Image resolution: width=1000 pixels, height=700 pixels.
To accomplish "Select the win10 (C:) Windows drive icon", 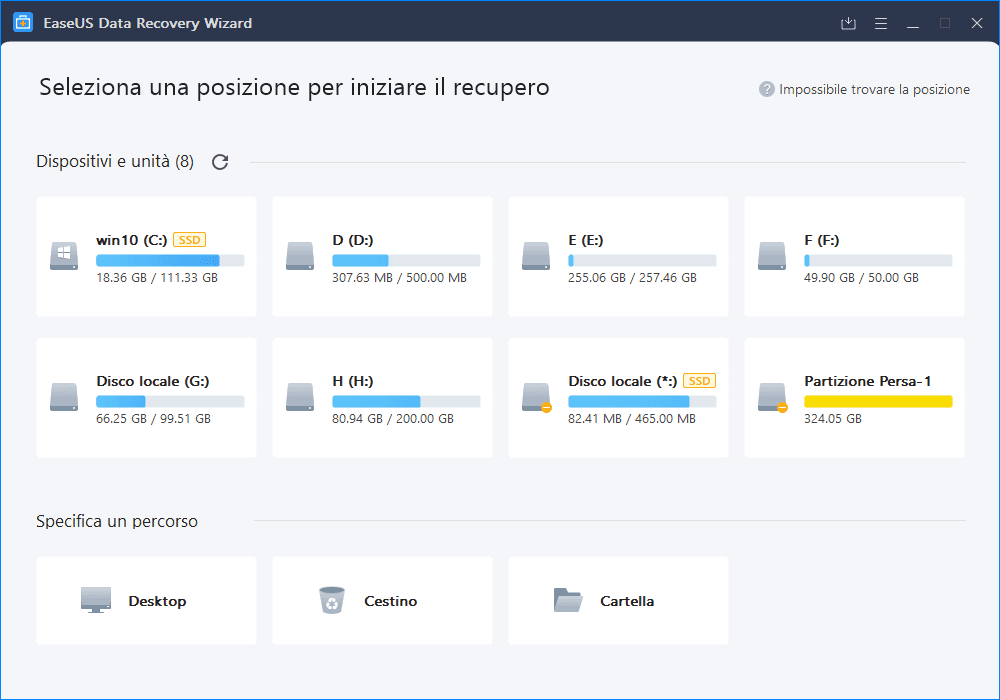I will [x=64, y=256].
